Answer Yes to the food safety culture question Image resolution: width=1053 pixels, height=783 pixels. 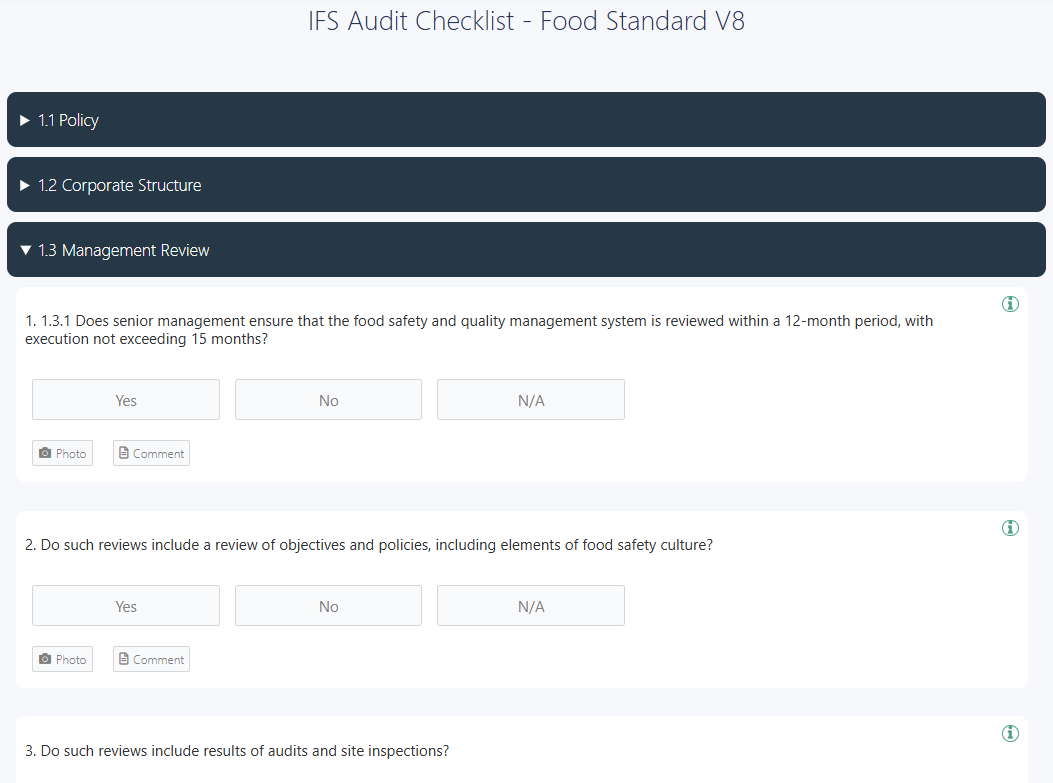pyautogui.click(x=125, y=605)
